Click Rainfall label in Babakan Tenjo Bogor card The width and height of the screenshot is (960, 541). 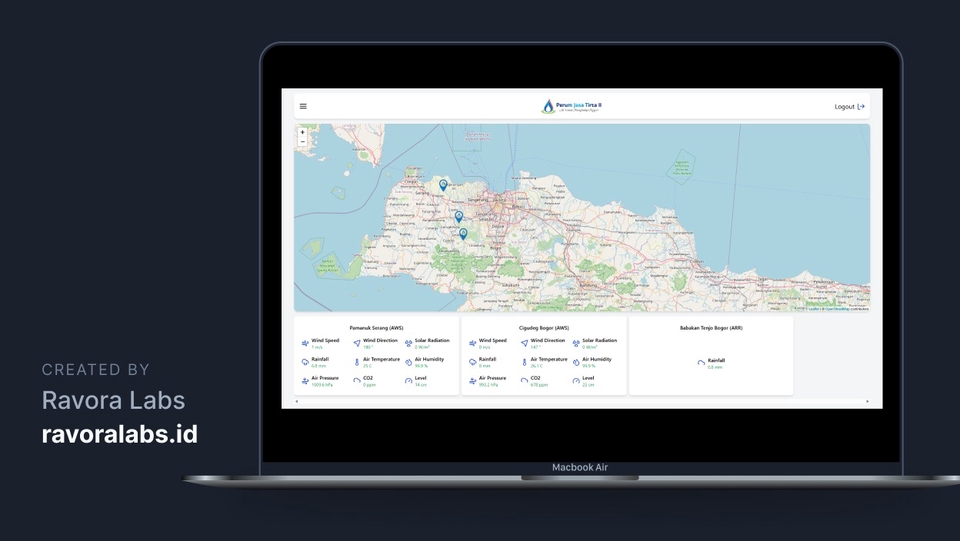716,360
